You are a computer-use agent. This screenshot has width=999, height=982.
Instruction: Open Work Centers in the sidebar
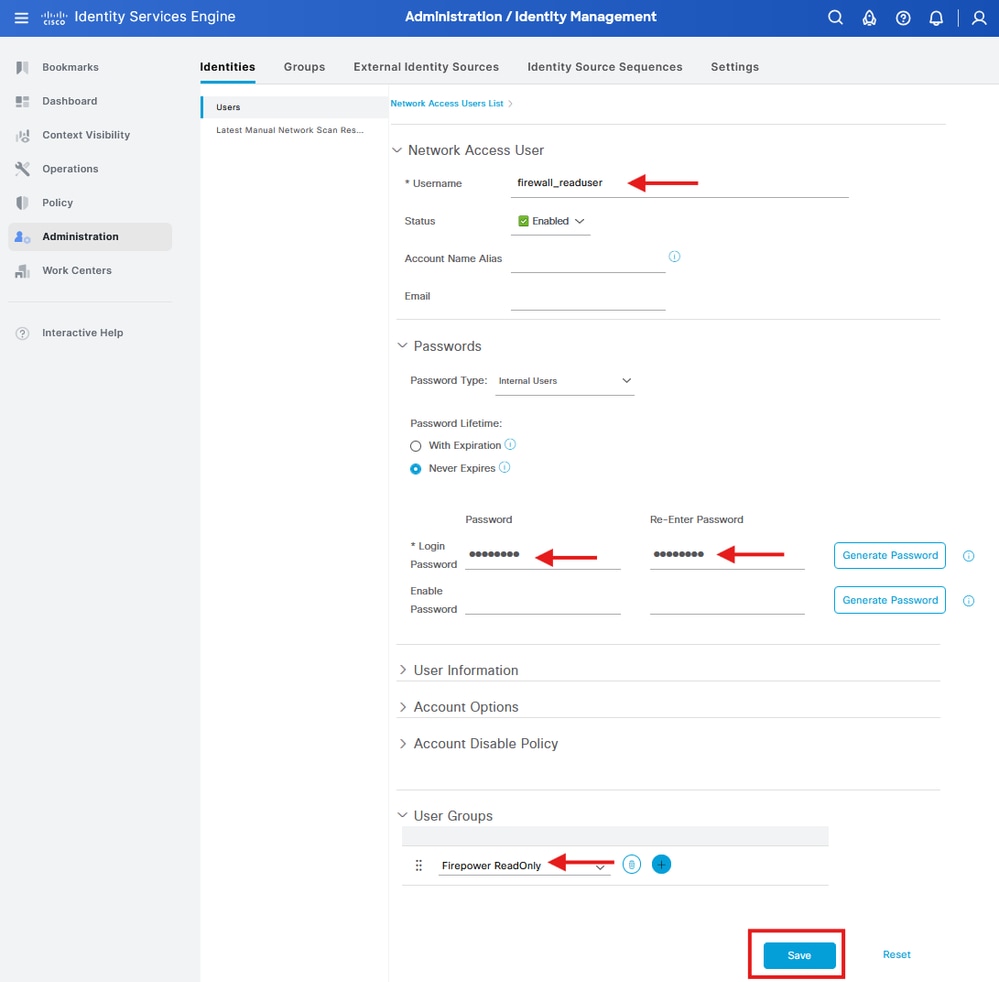click(90, 271)
